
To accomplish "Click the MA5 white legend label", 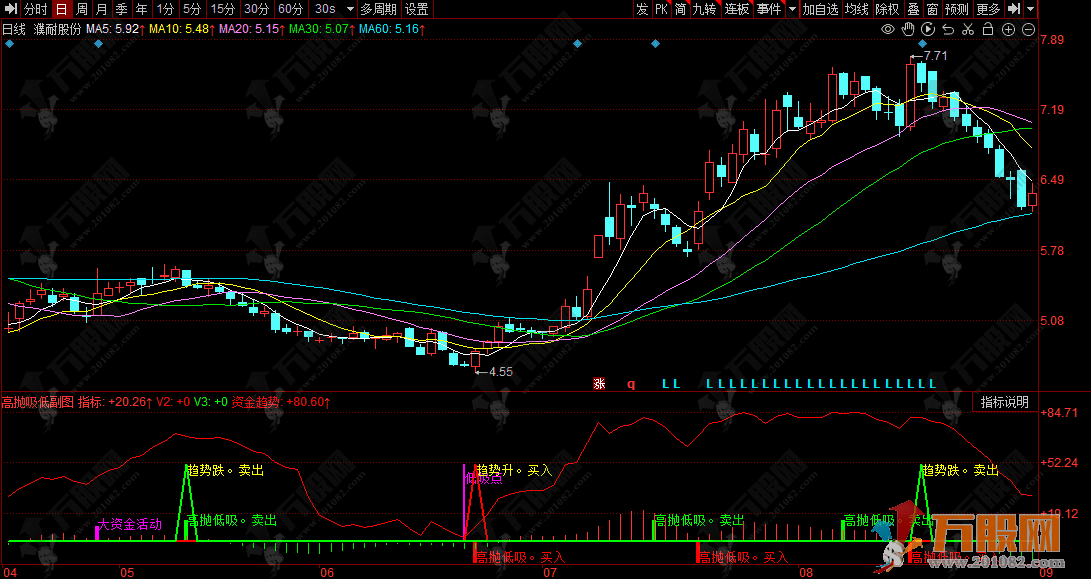I will click(112, 29).
